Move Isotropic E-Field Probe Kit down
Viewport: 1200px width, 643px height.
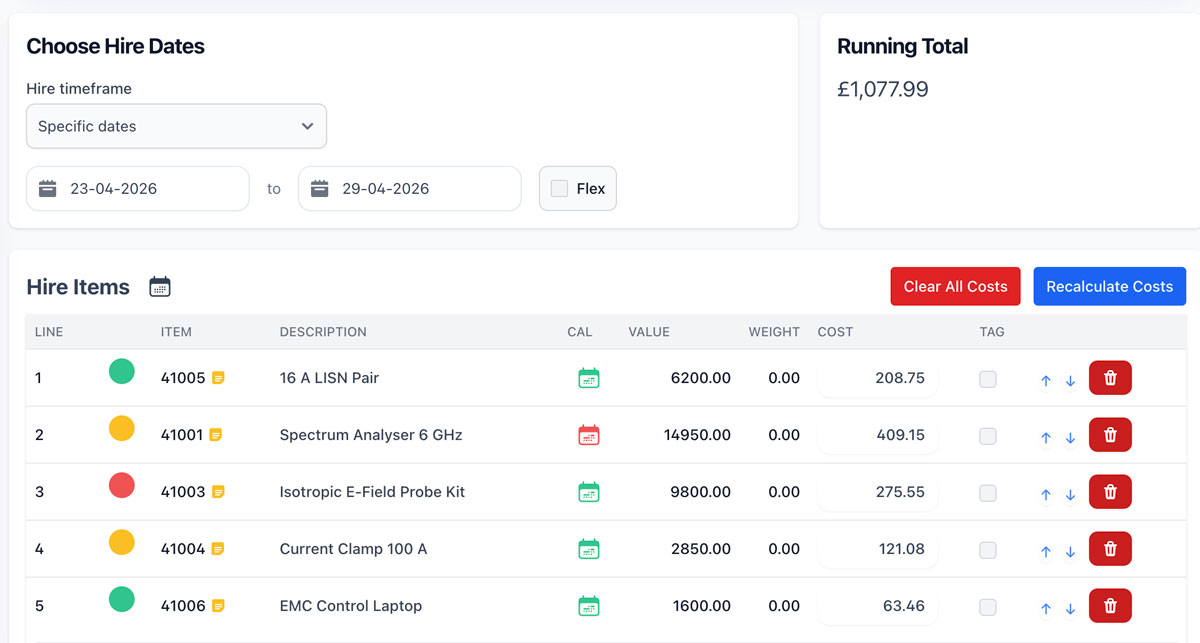click(1070, 494)
